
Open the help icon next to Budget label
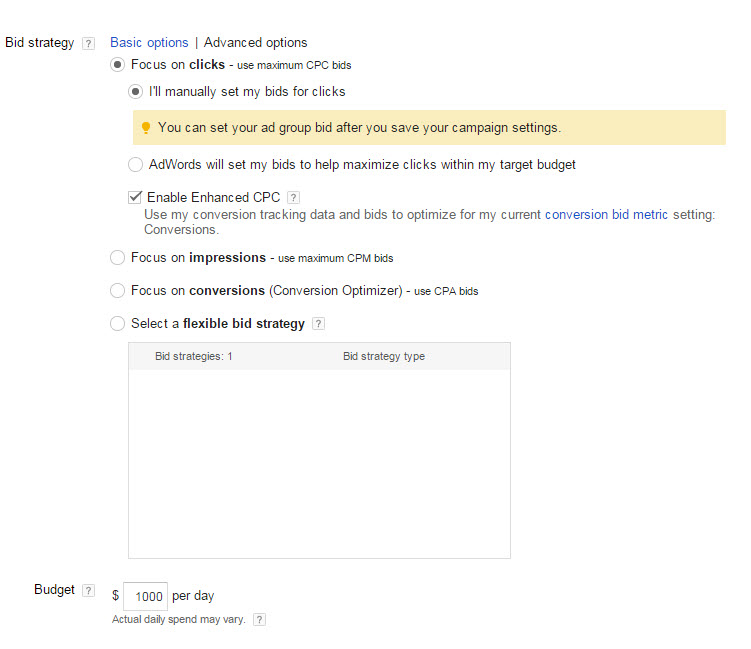click(88, 590)
